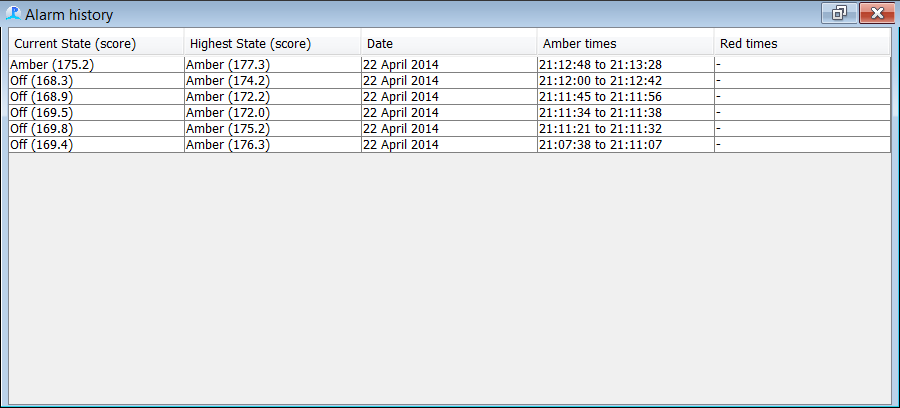900x408 pixels.
Task: Sort by Current State (score) column
Action: click(96, 44)
